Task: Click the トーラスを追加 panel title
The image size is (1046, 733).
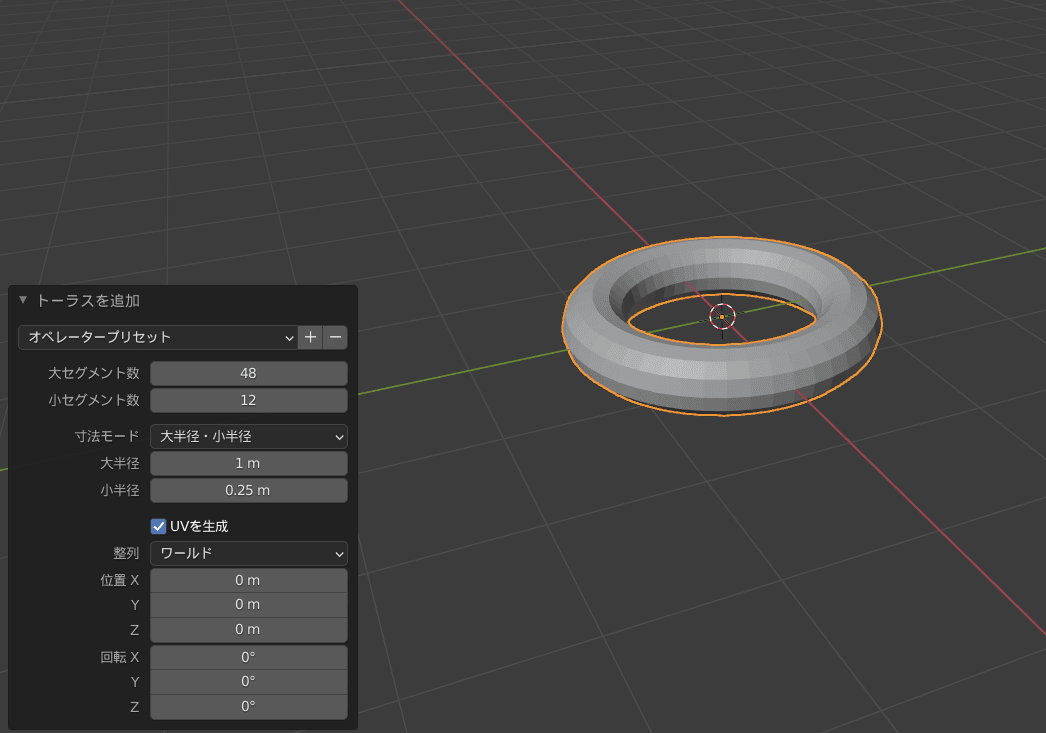Action: click(88, 301)
